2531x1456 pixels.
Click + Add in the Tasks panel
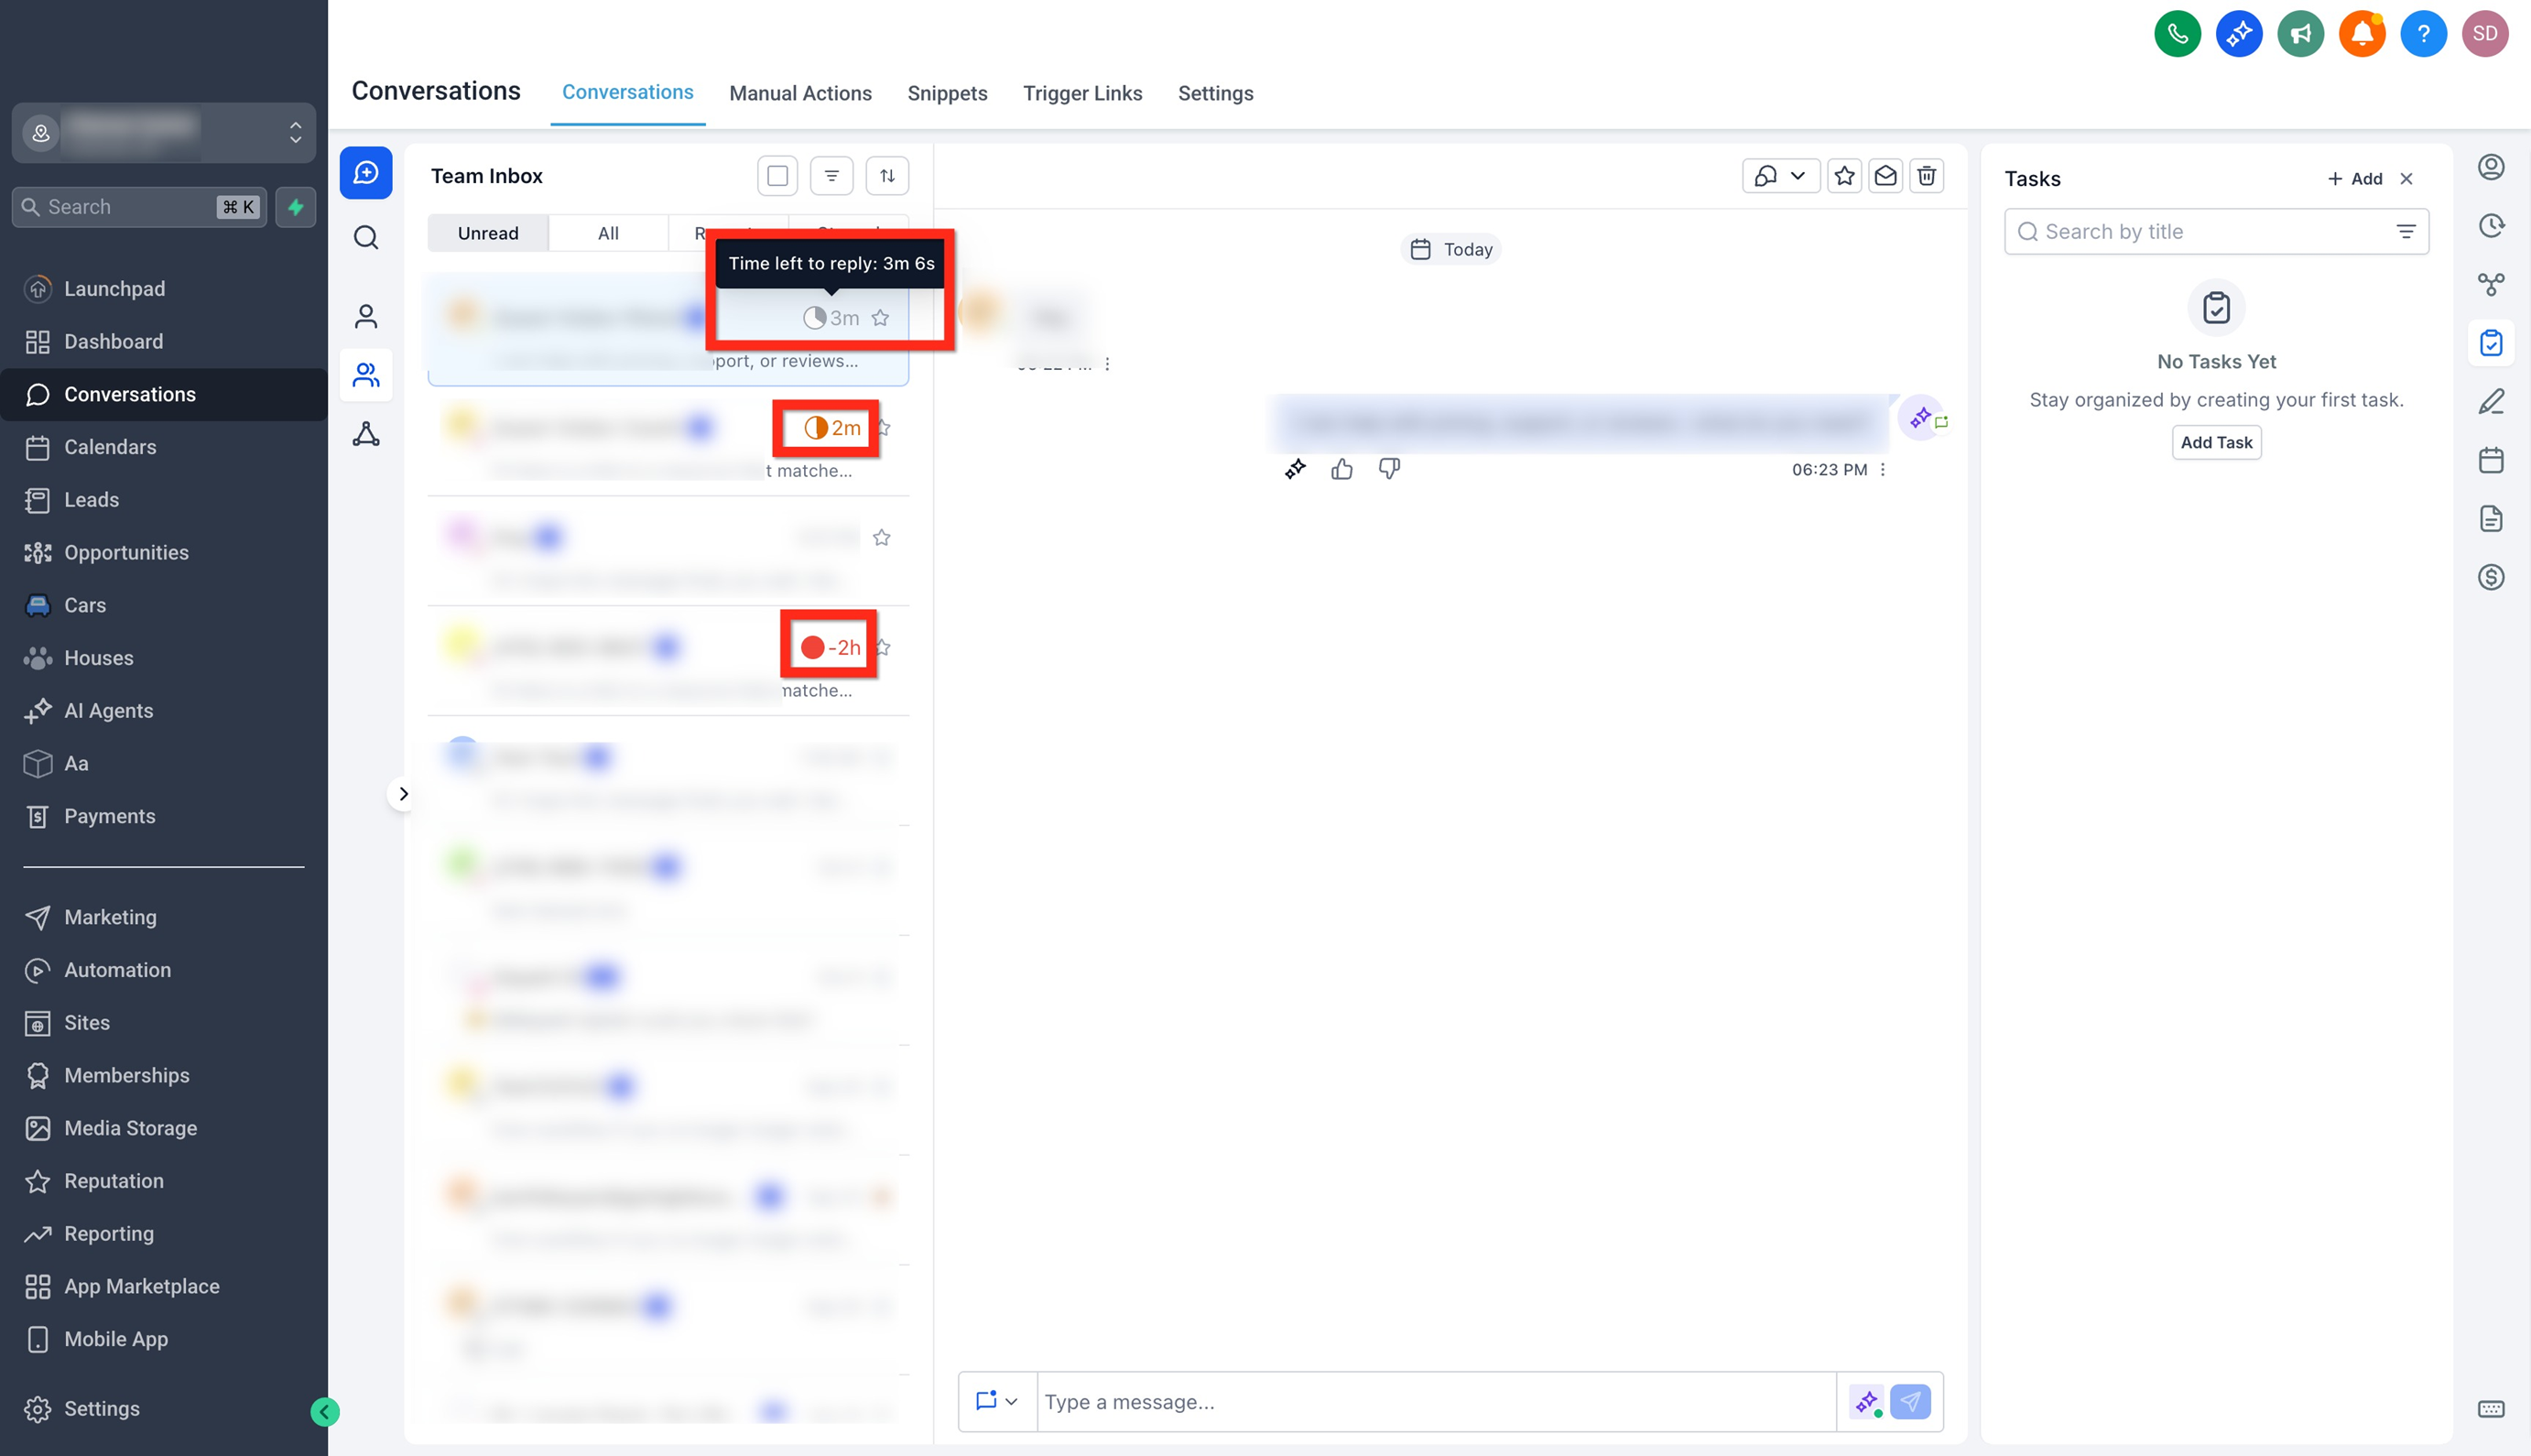(x=2354, y=178)
